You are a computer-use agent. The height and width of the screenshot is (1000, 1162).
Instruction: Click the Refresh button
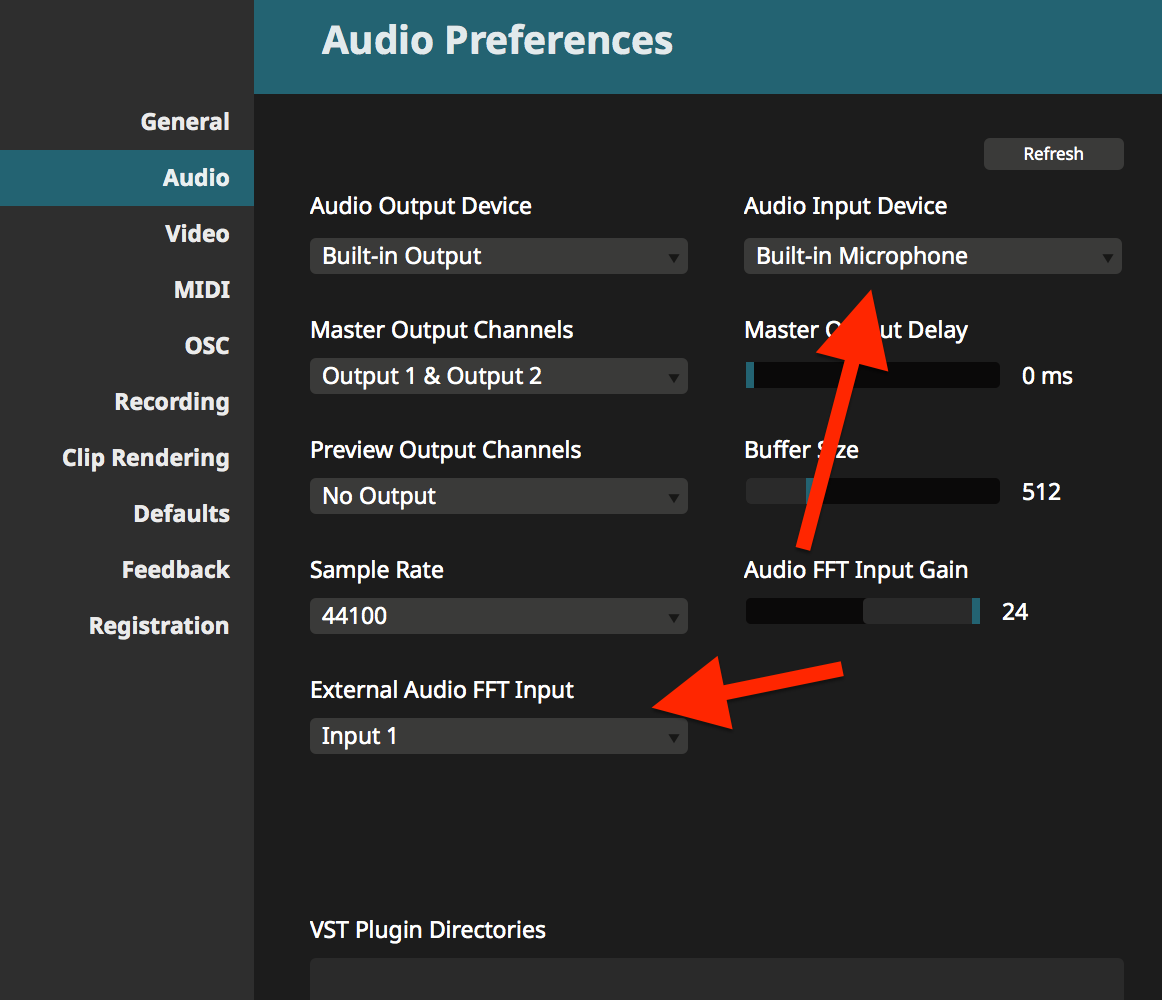[1053, 154]
